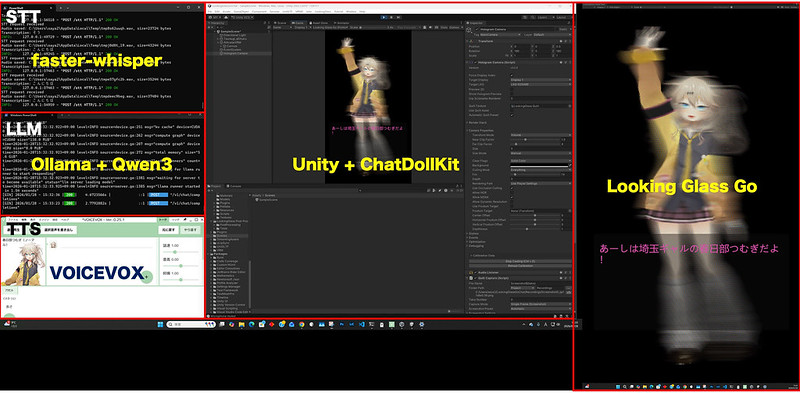This screenshot has height=393, width=800.
Task: Open the Tag dropdown showing MainCamera
Action: point(500,35)
